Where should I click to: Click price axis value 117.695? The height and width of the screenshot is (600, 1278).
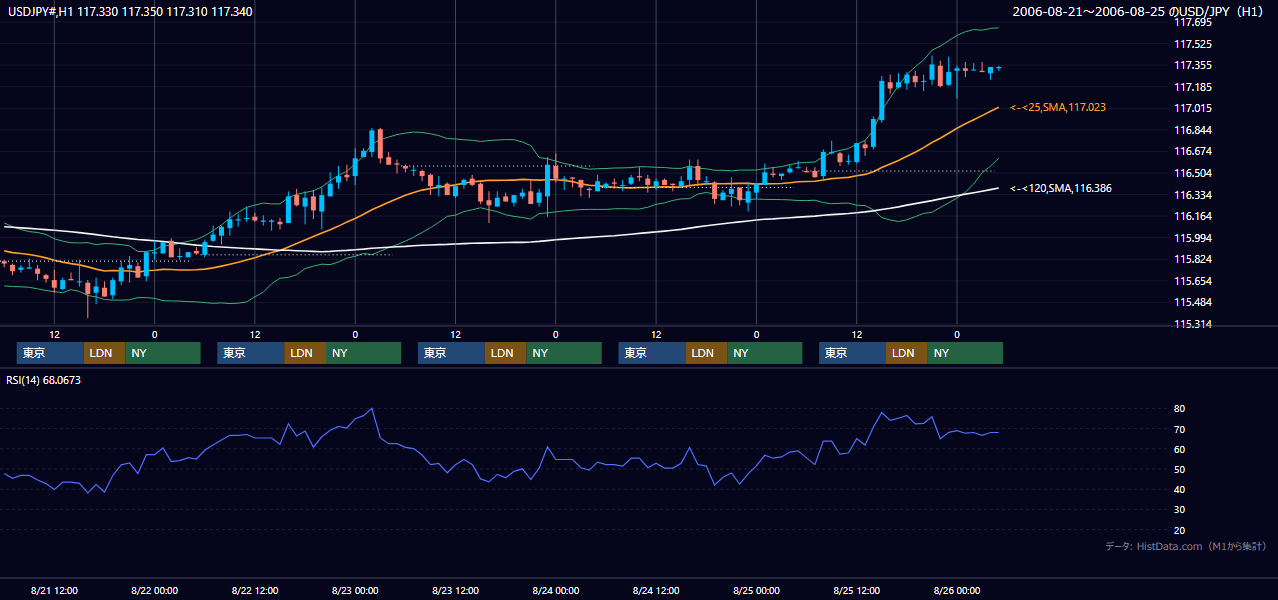pos(1193,23)
